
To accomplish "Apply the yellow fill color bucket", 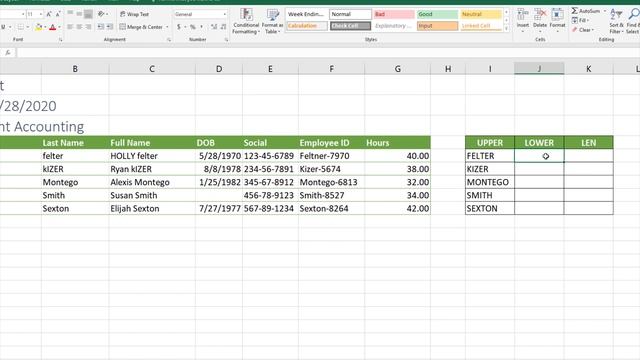I will tap(38, 27).
